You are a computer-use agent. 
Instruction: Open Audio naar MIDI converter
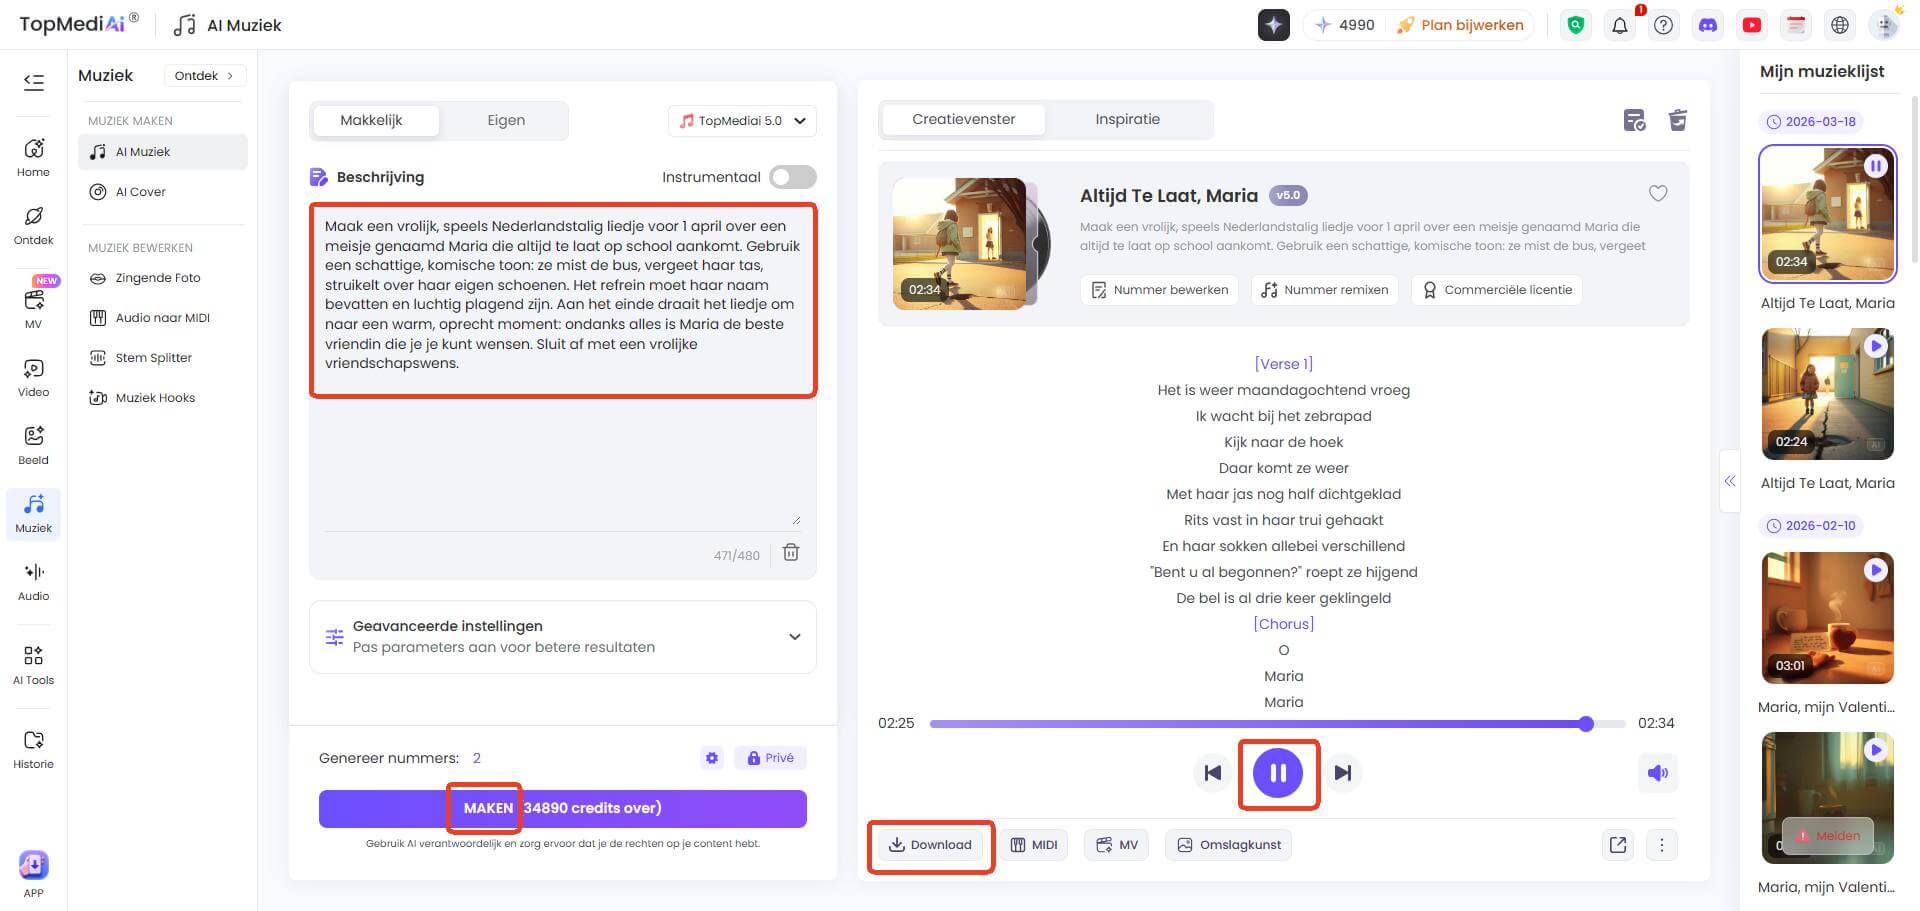(x=161, y=317)
